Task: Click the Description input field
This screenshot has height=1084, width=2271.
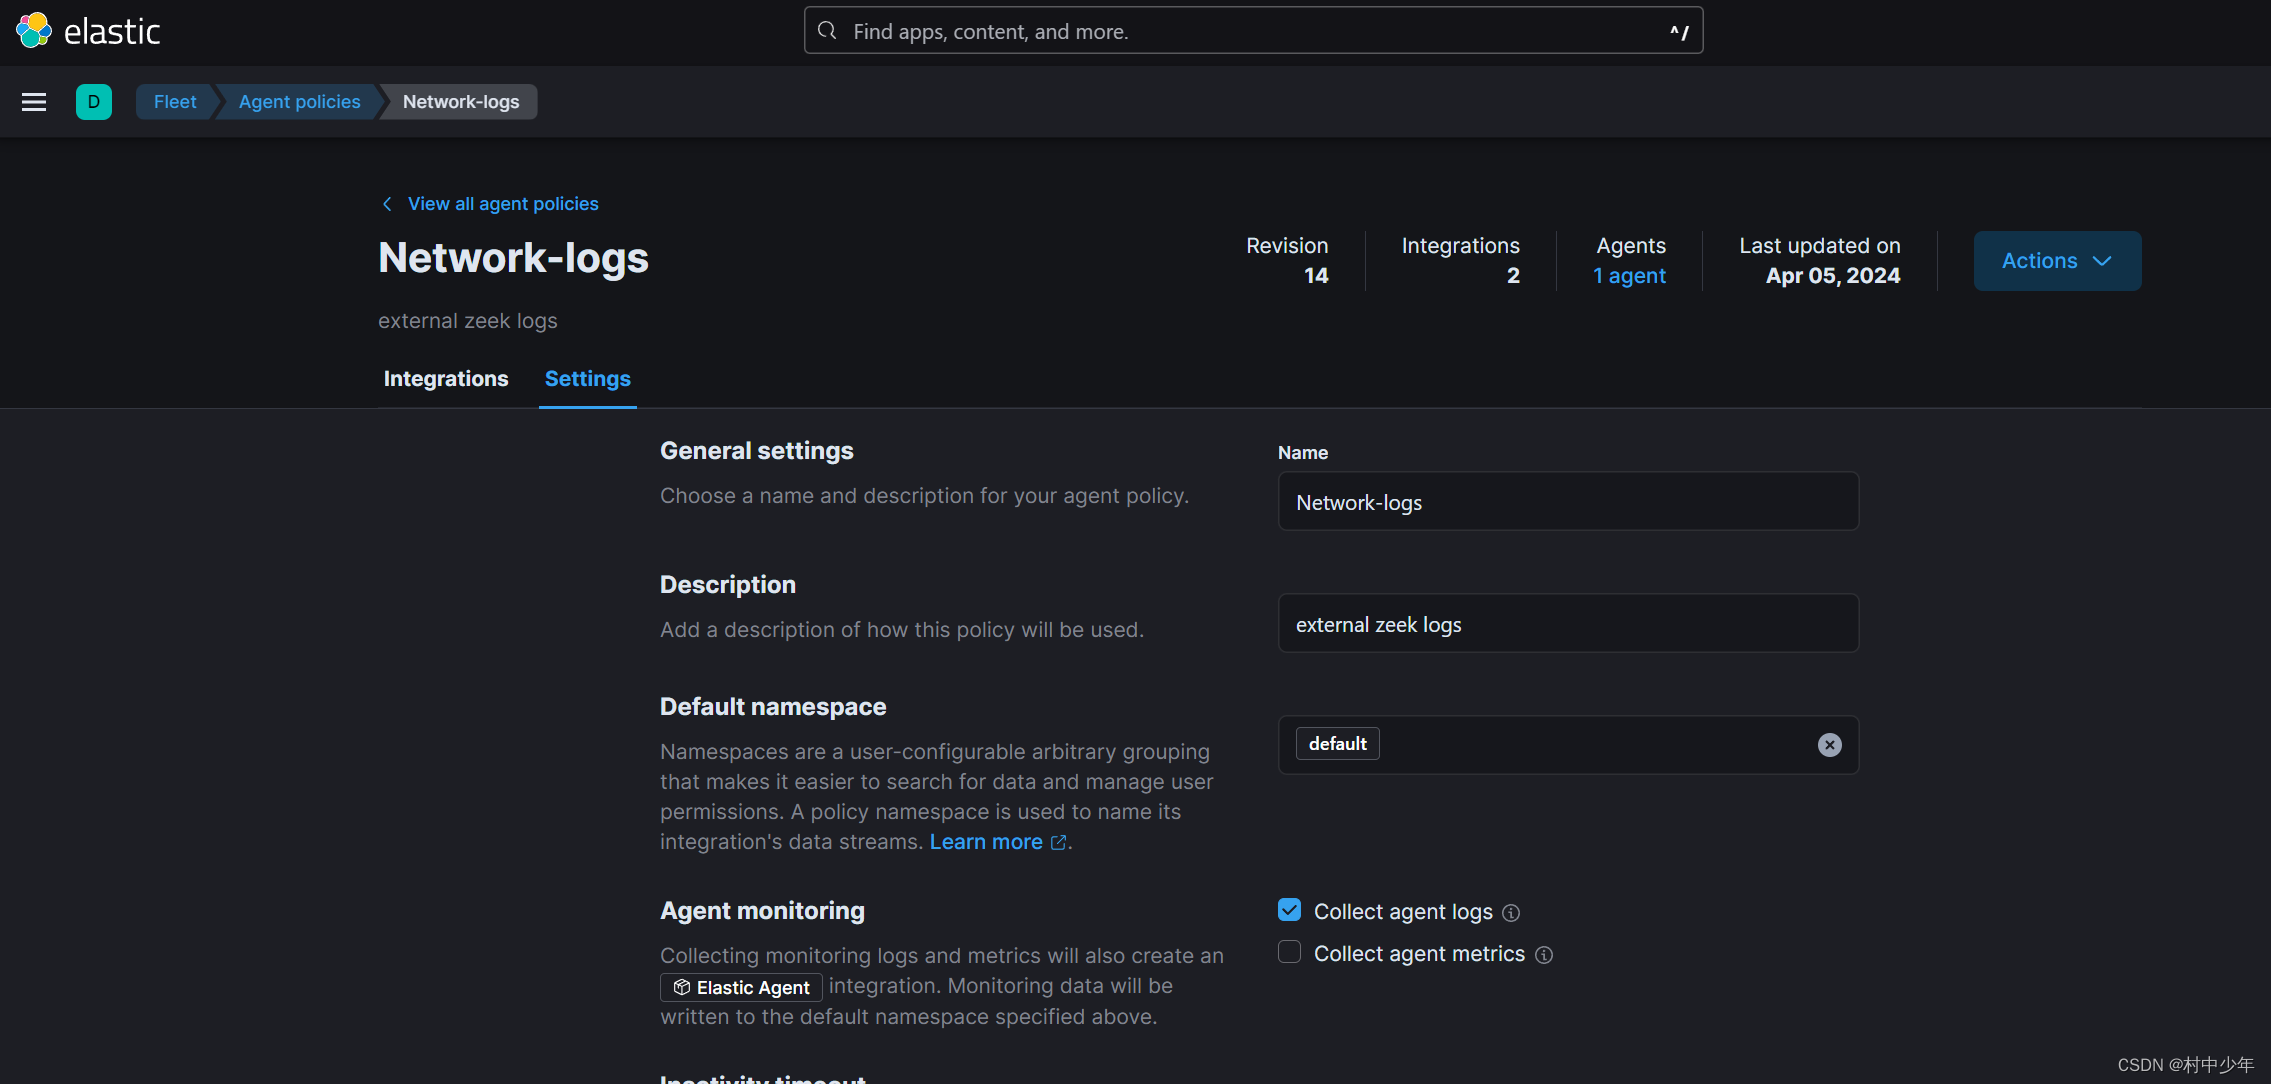Action: (x=1568, y=623)
